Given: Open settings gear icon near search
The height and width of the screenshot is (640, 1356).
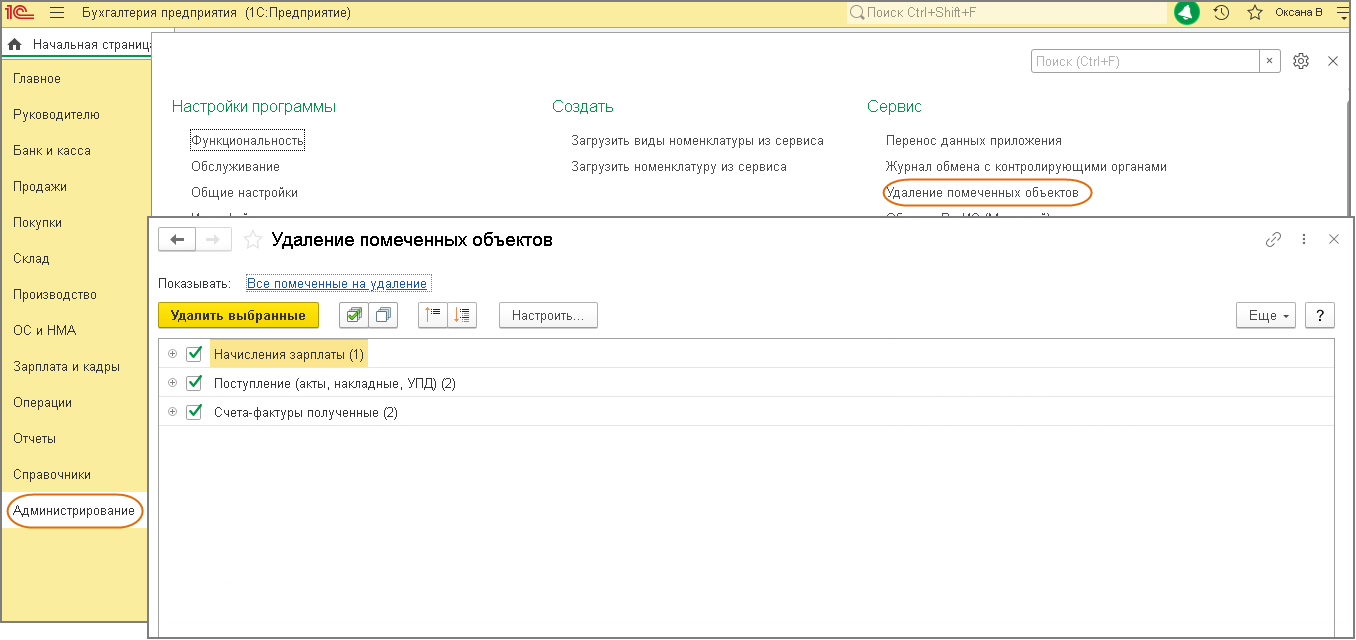Looking at the screenshot, I should (1301, 61).
